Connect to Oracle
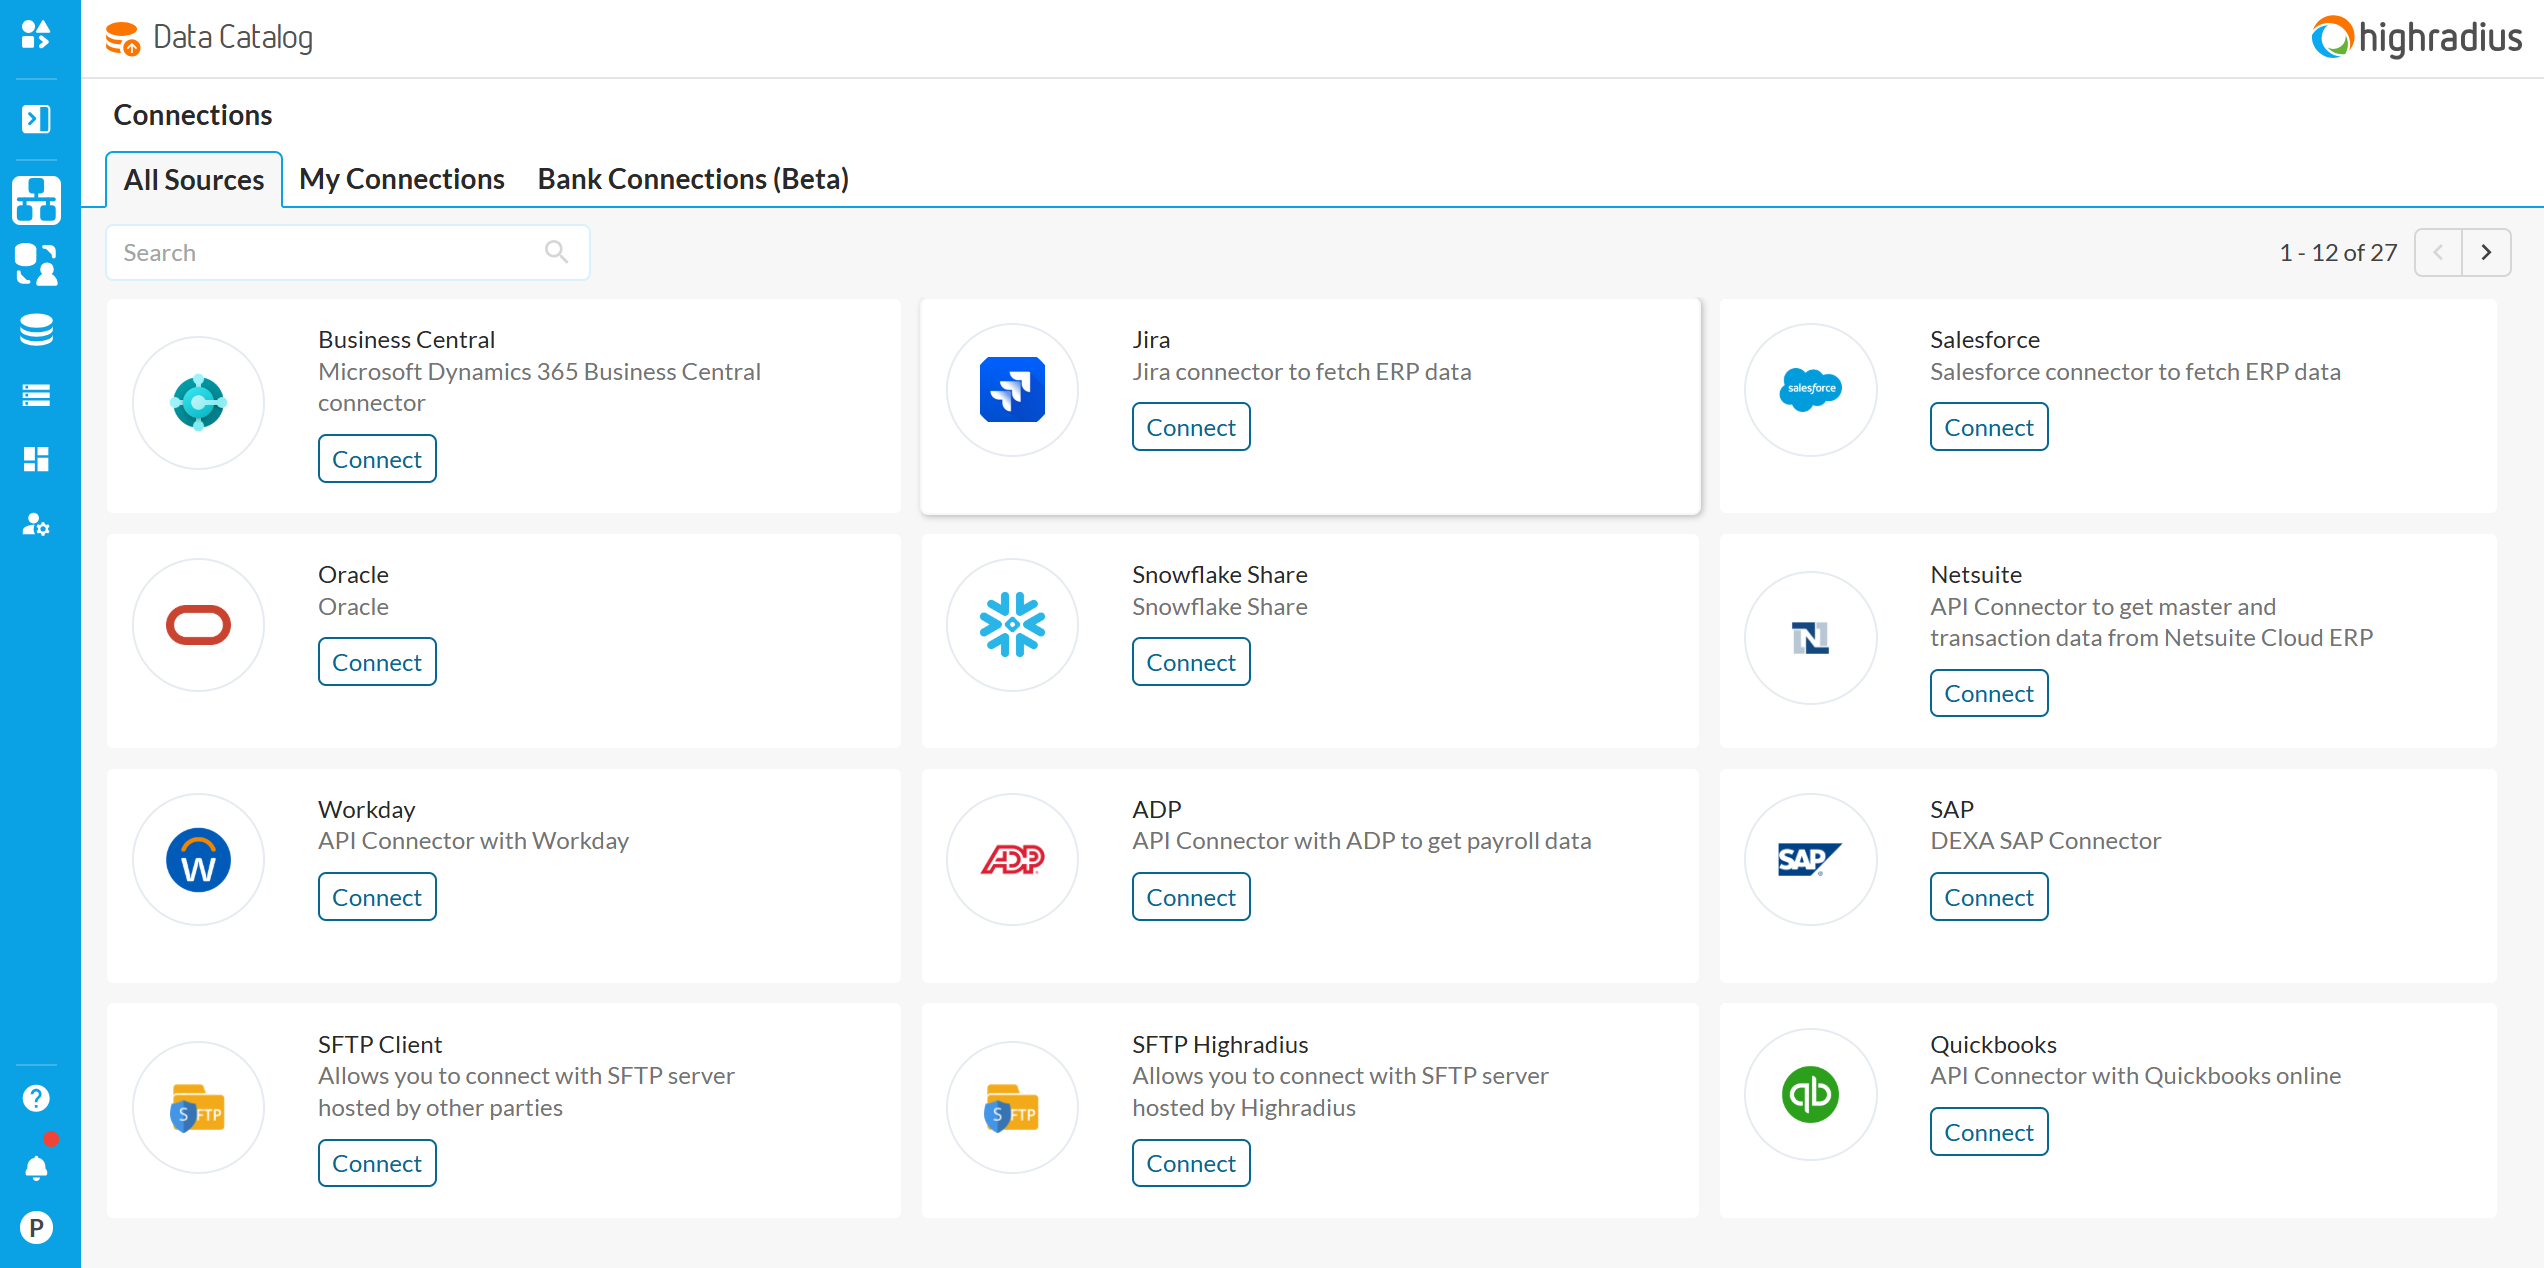This screenshot has height=1268, width=2544. [x=377, y=662]
